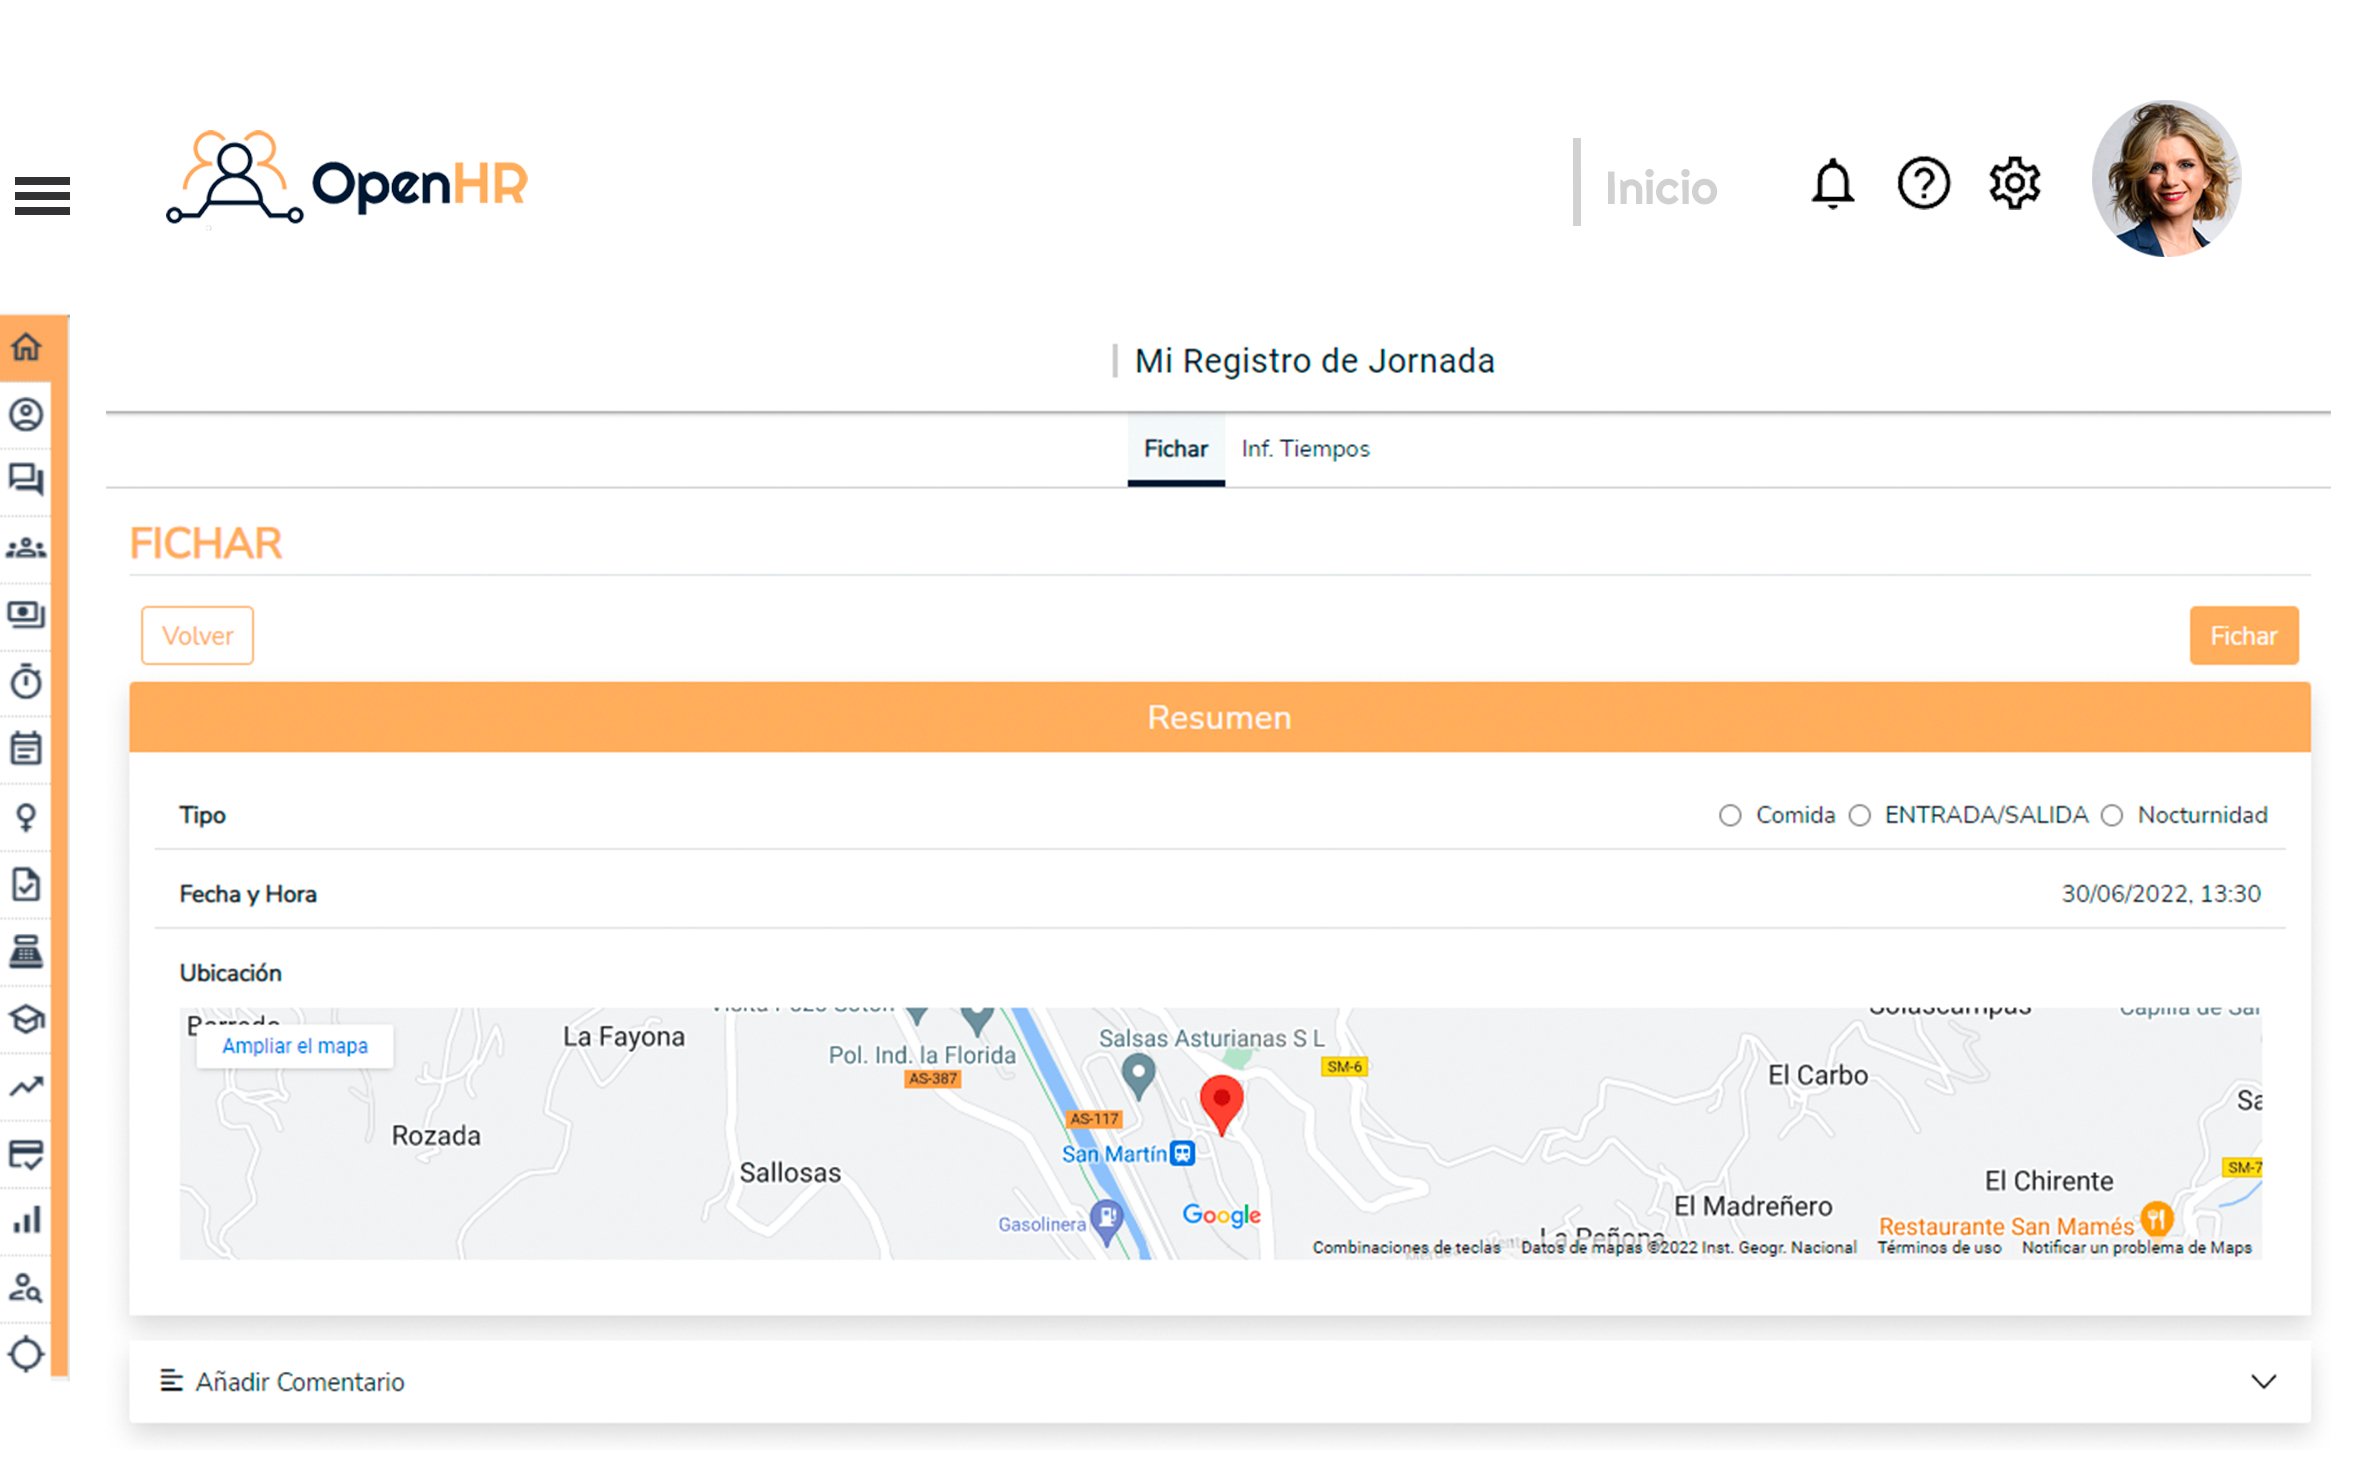Image resolution: width=2354 pixels, height=1461 pixels.
Task: Open the bar chart sidebar icon
Action: 26,1220
